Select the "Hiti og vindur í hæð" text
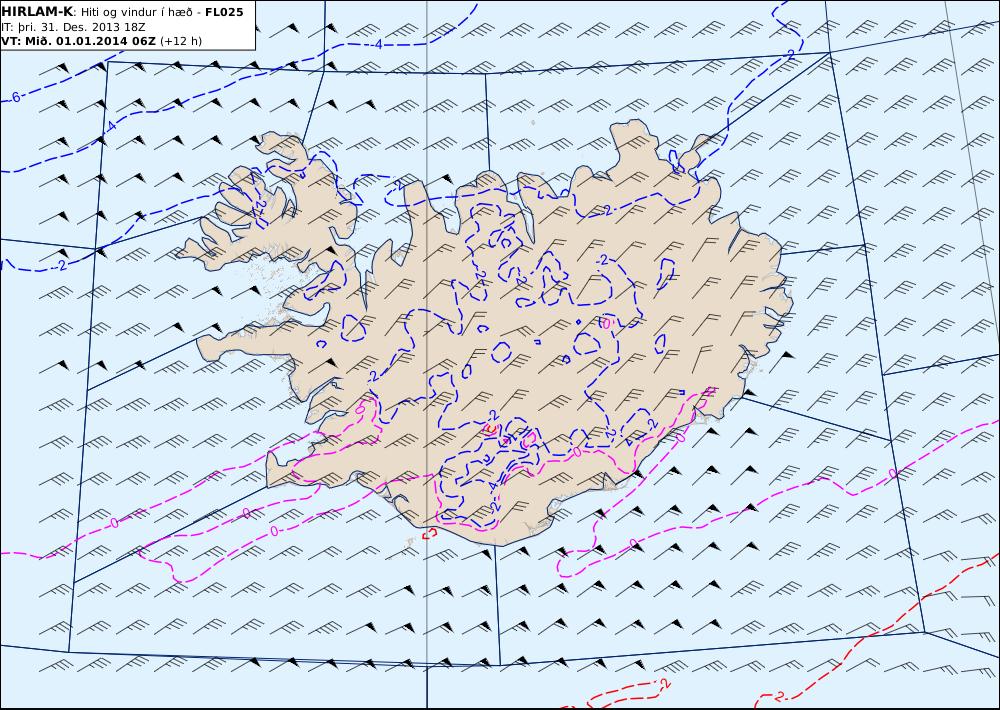Screen dimensions: 1000x710 coord(136,12)
